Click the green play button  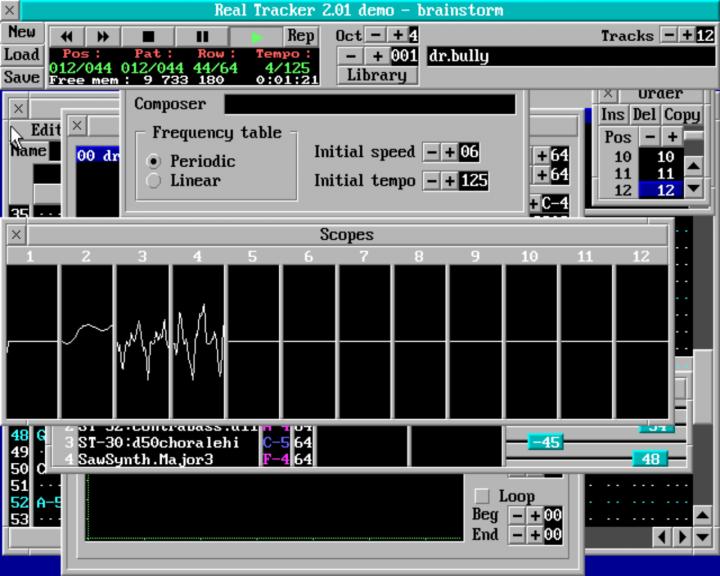(257, 36)
